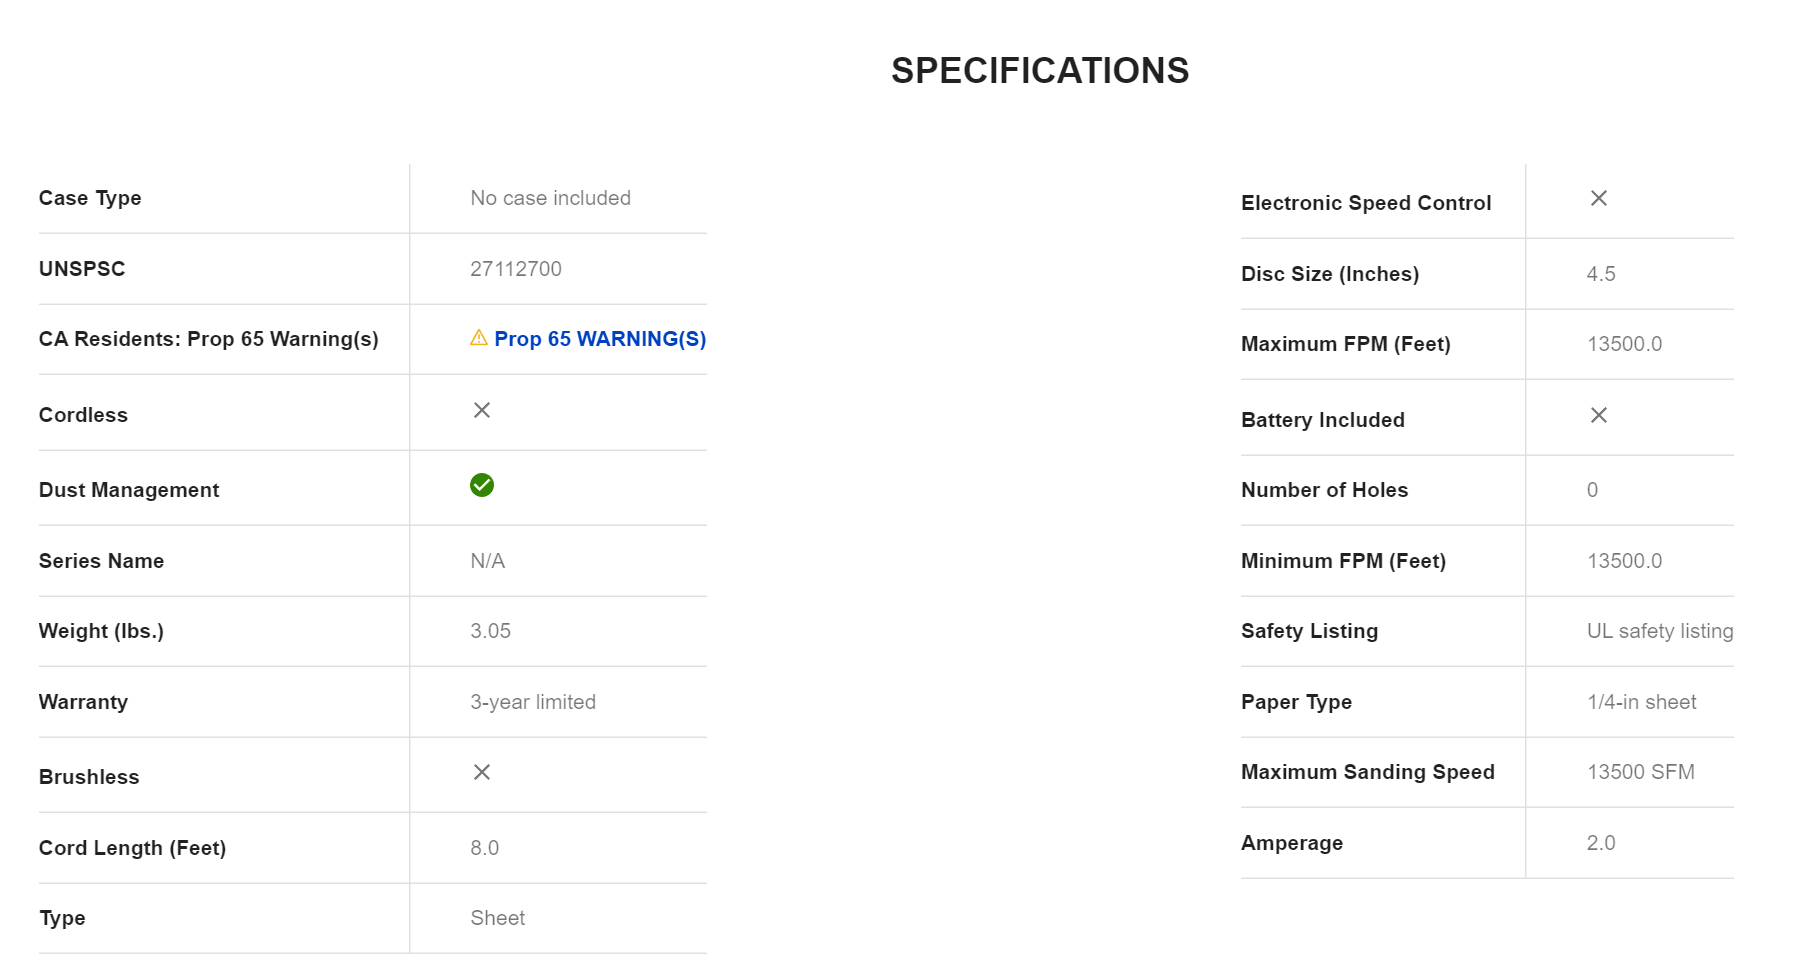Click the Amperage value 2.0

tap(1601, 843)
